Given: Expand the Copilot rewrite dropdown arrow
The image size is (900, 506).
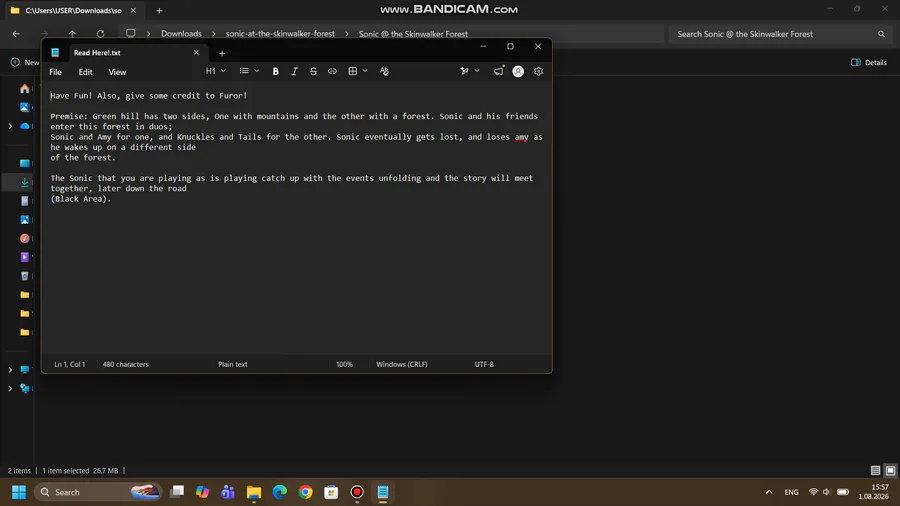Looking at the screenshot, I should pyautogui.click(x=477, y=71).
